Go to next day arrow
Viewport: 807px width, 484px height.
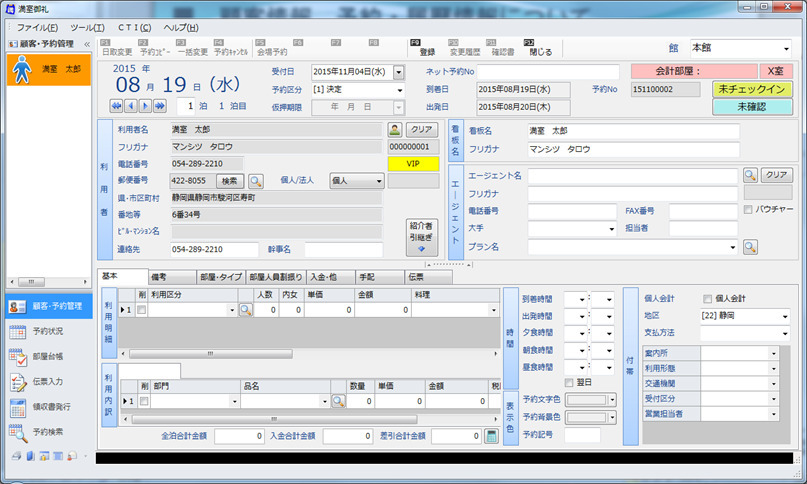click(x=145, y=106)
